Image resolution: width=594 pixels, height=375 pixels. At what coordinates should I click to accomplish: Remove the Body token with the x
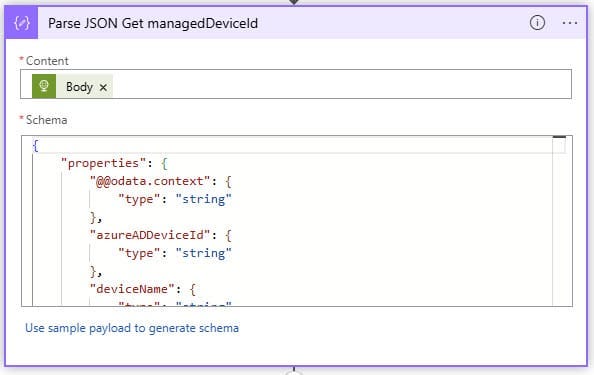pos(103,88)
